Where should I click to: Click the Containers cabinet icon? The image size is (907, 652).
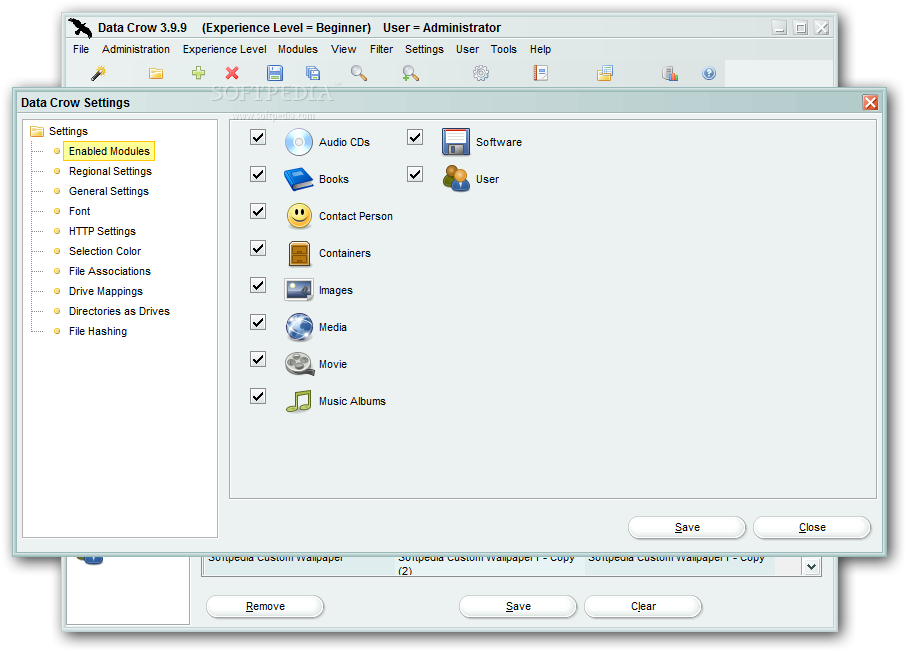pos(299,253)
